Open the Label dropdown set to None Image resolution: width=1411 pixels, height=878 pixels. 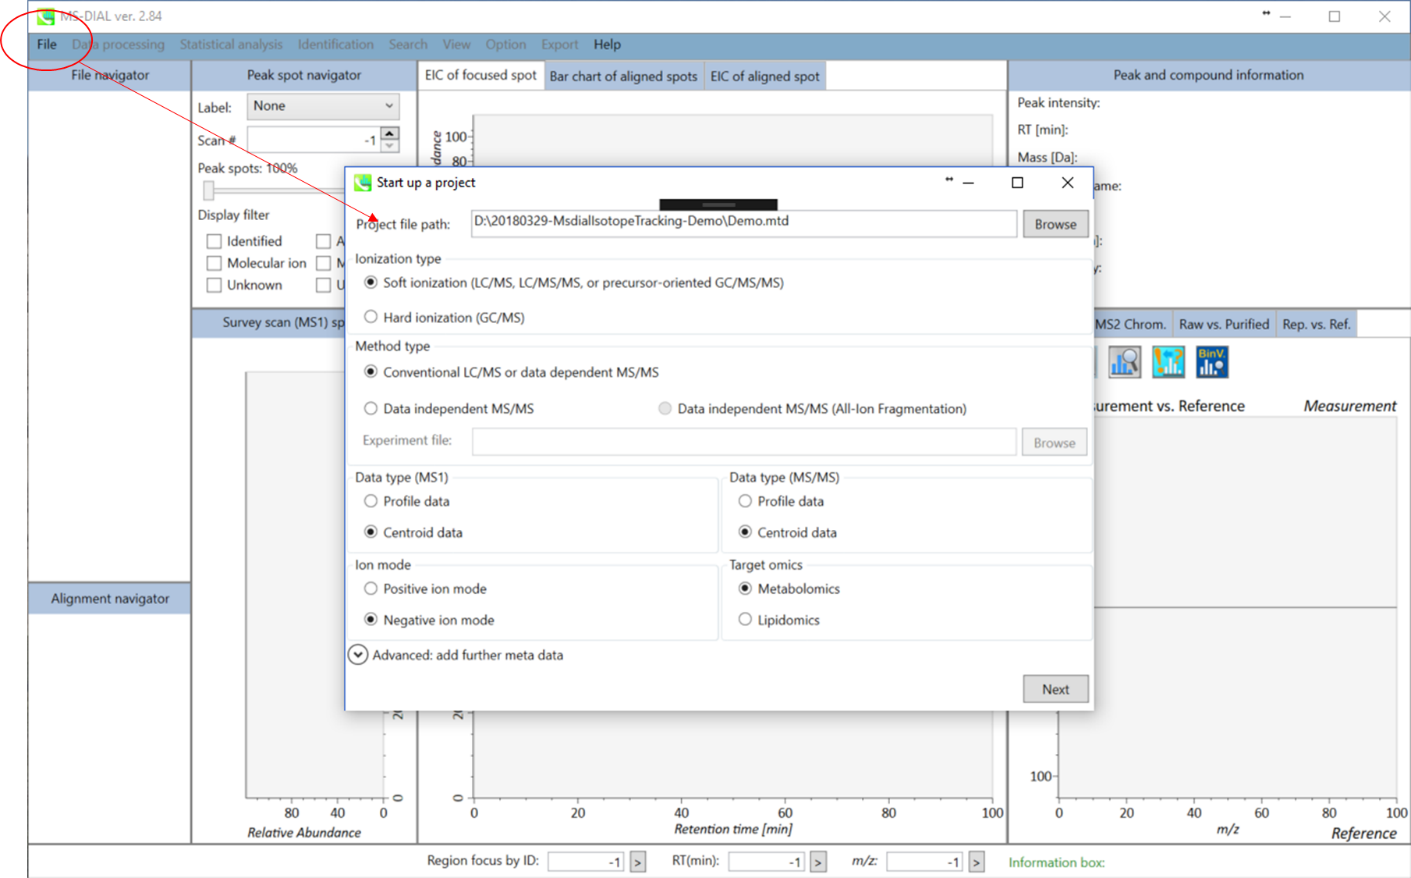(323, 106)
